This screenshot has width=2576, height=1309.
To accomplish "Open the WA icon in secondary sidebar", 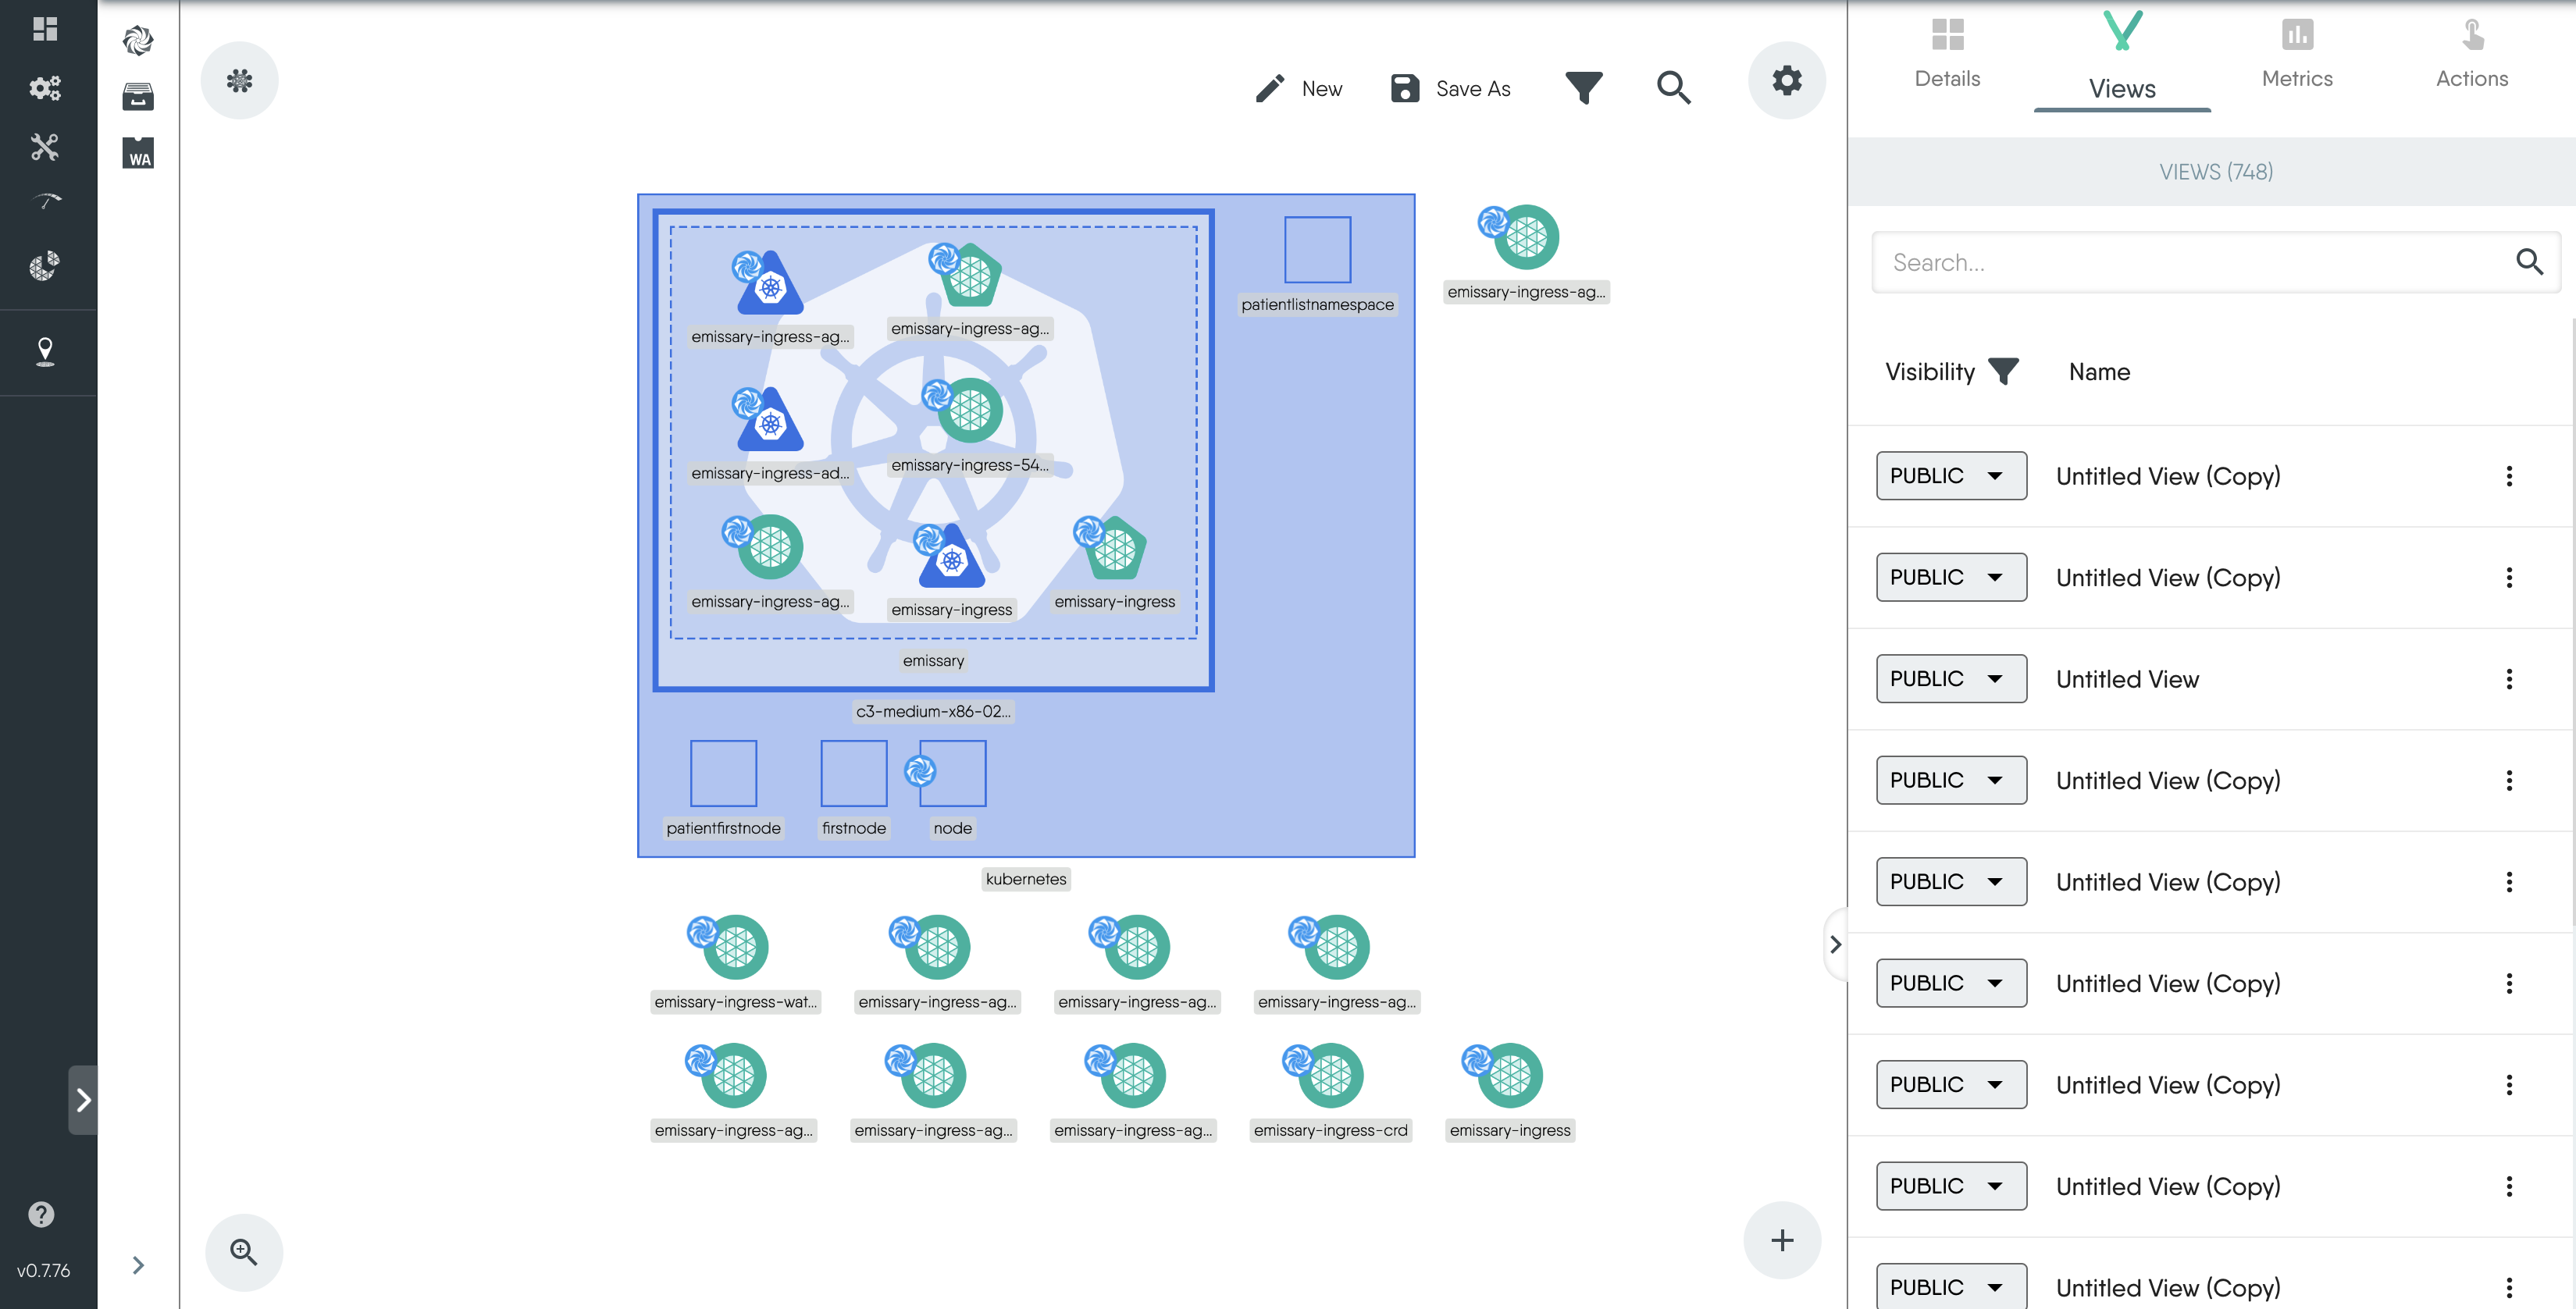I will 138,154.
